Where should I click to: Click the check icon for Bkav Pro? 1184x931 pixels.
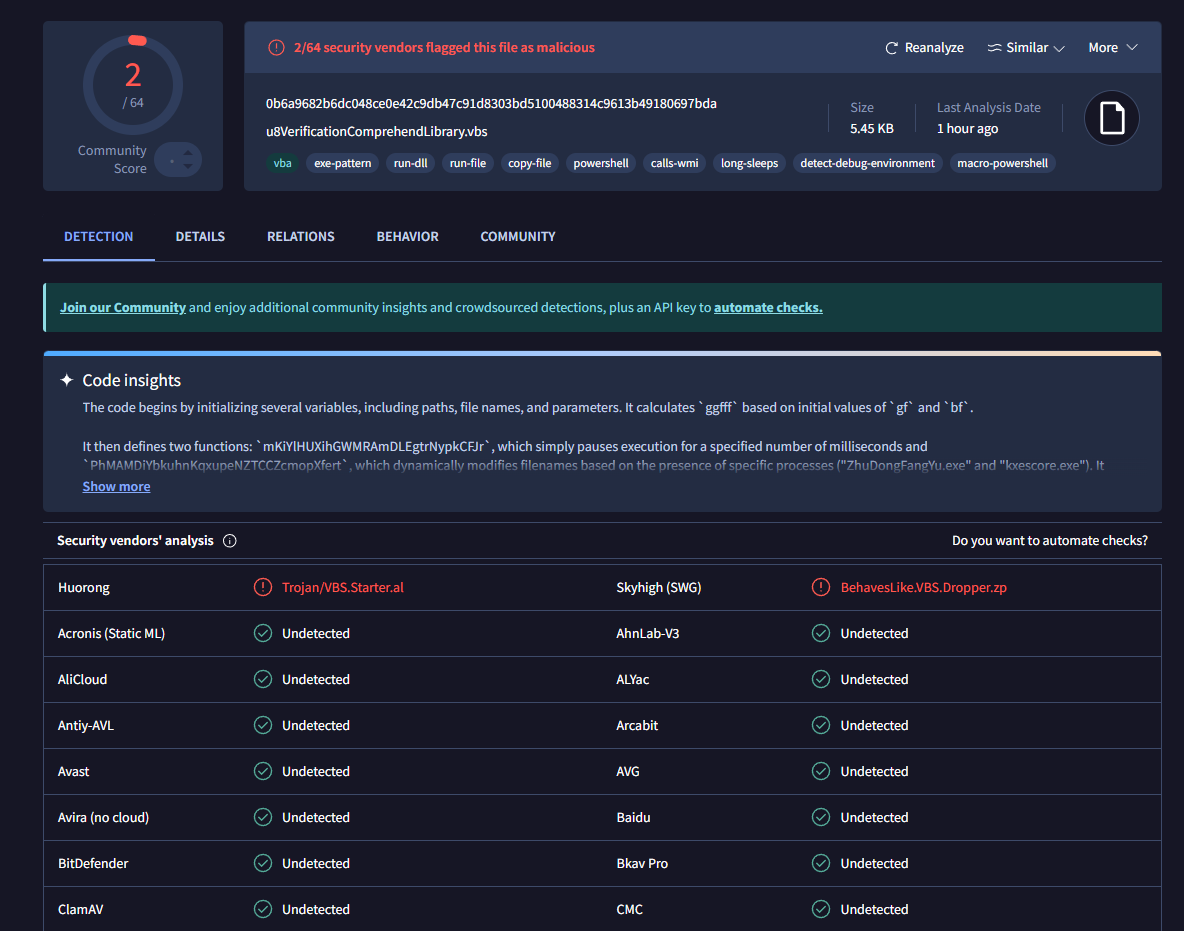point(821,864)
